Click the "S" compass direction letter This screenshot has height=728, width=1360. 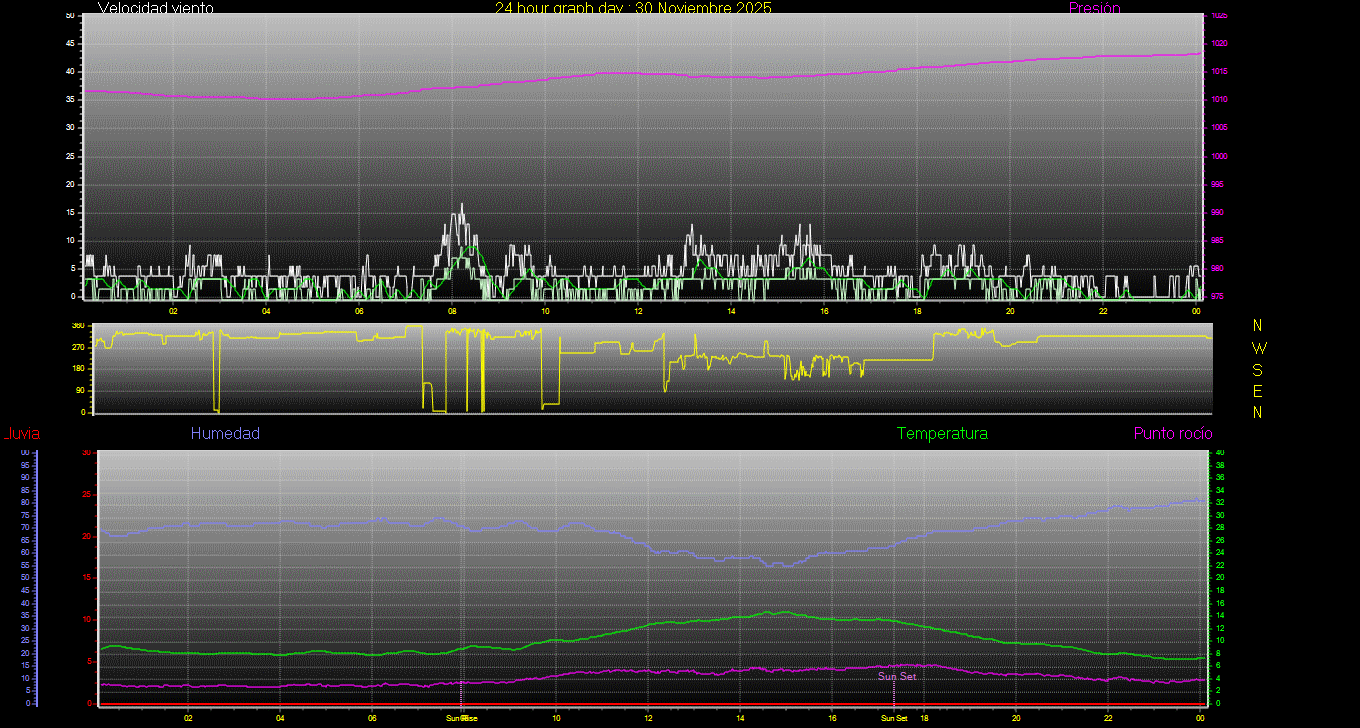pyautogui.click(x=1258, y=369)
